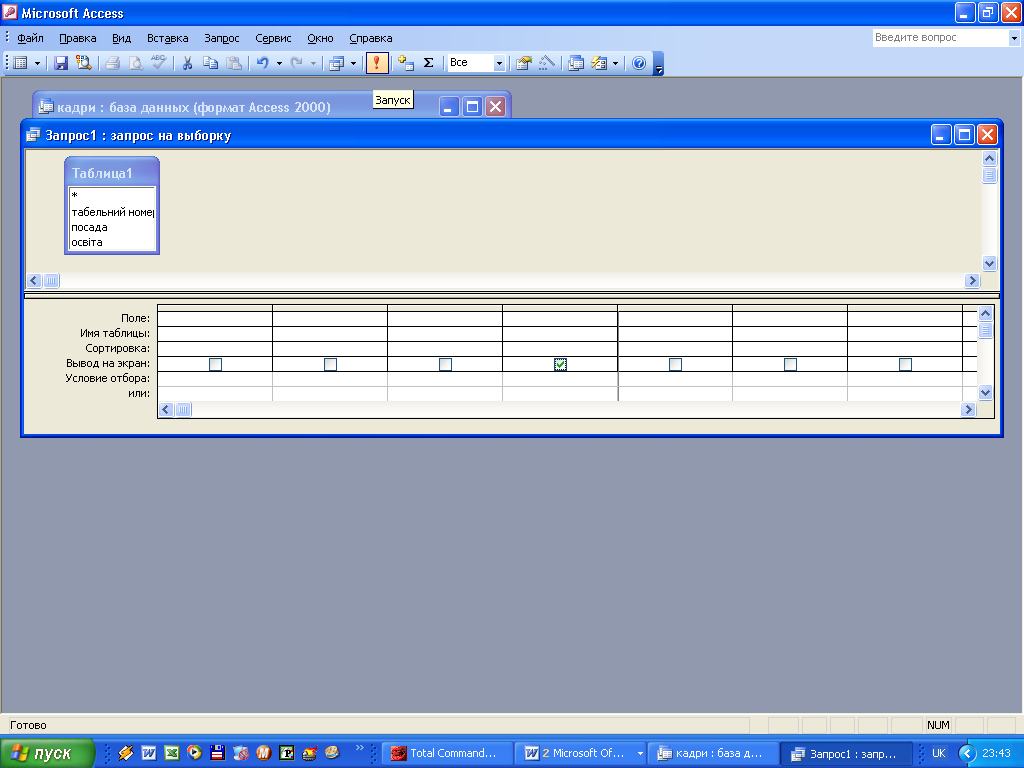Check Вывод на экран in sixth column
Image resolution: width=1024 pixels, height=768 pixels.
click(790, 364)
